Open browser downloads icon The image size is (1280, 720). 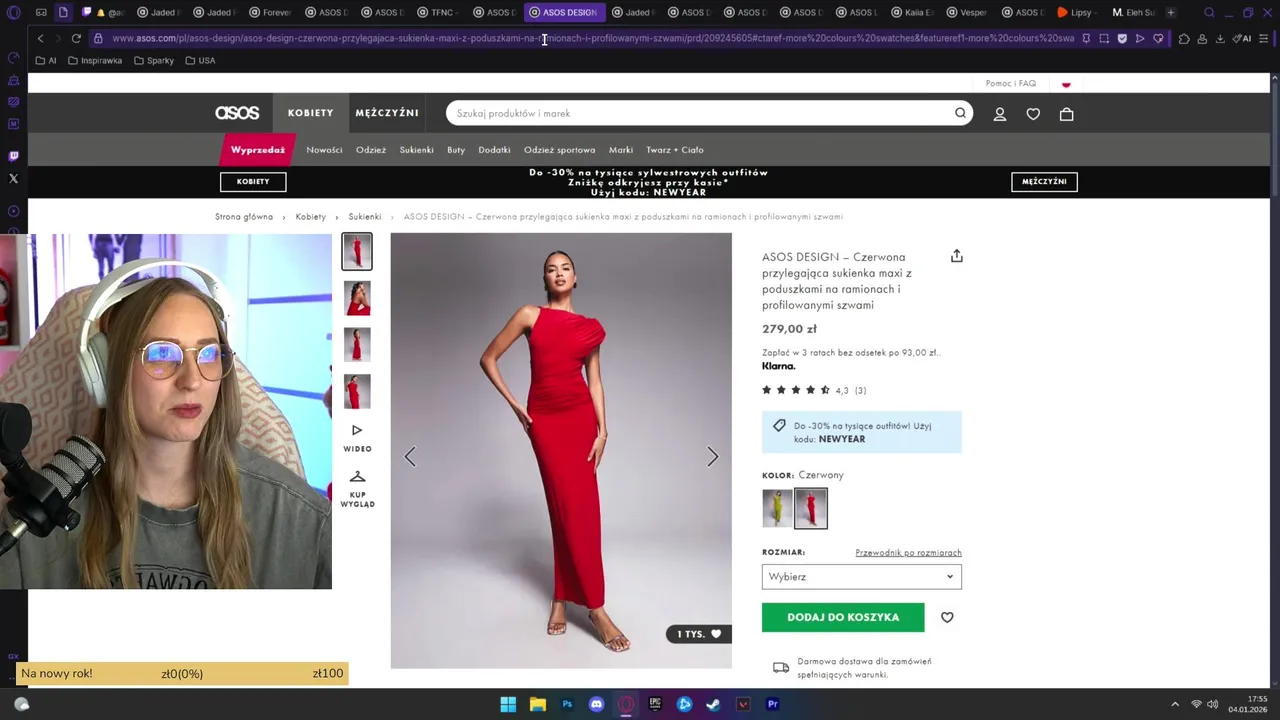[1220, 38]
